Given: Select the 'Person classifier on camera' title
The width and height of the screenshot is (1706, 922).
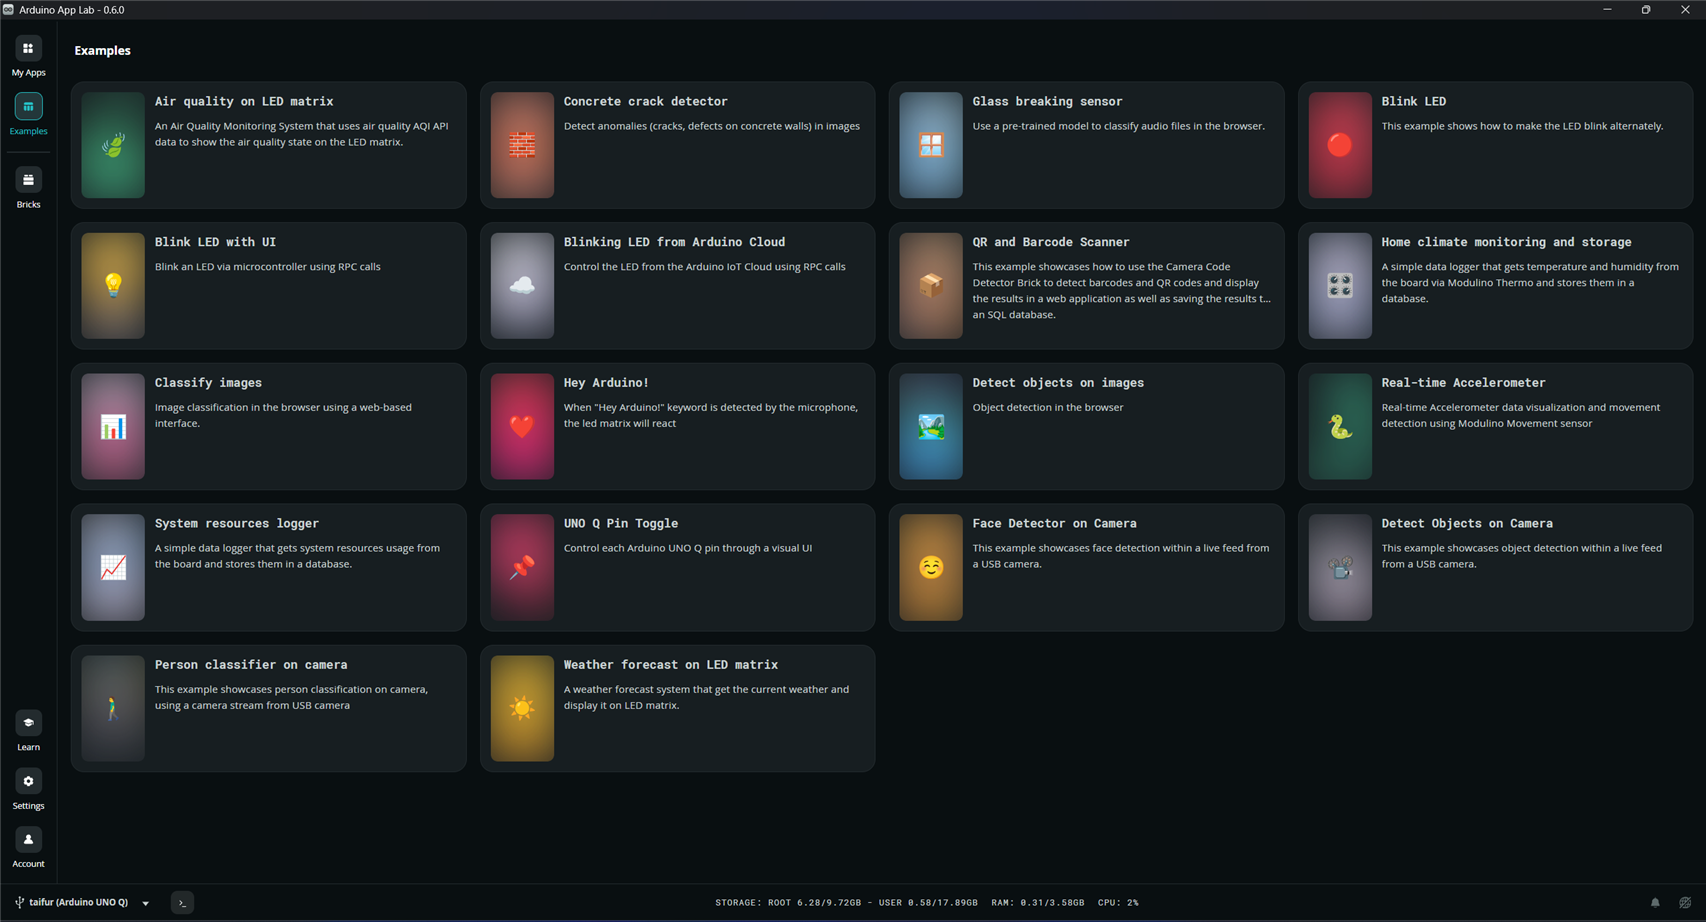Looking at the screenshot, I should pos(251,665).
